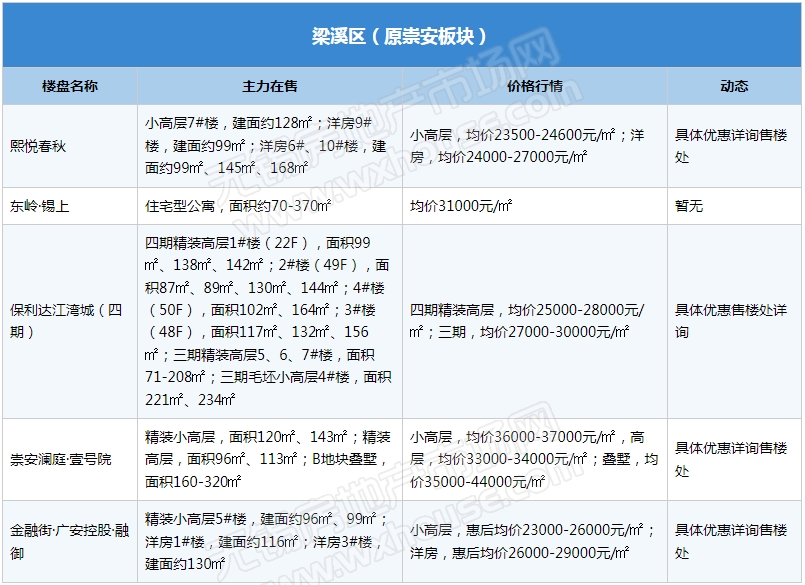
Task: Select the 楼盘名称 column header
Action: pyautogui.click(x=70, y=87)
